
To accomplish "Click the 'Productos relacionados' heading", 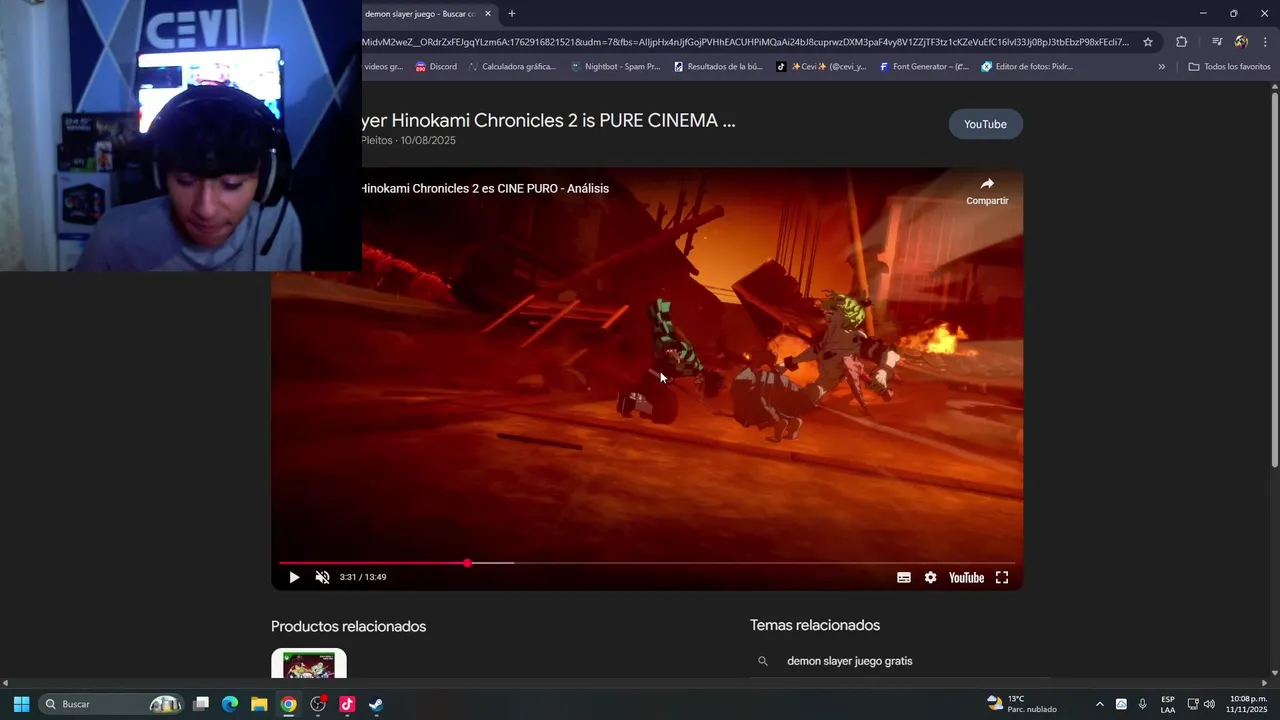I will 348,627.
